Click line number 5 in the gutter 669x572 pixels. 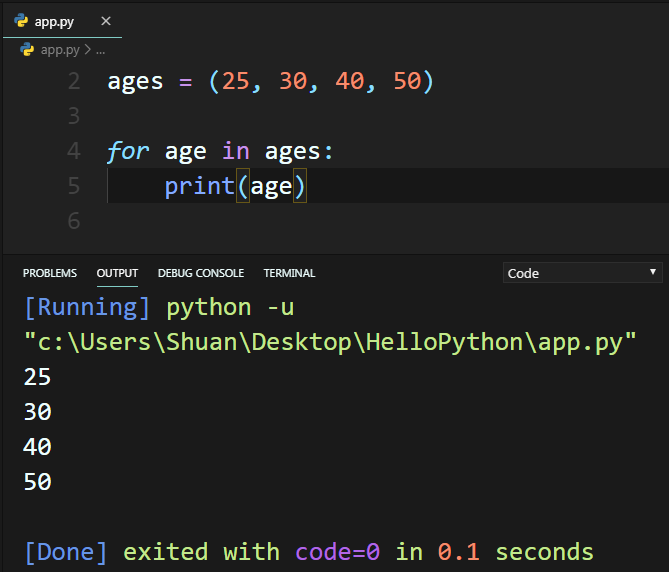(x=74, y=186)
